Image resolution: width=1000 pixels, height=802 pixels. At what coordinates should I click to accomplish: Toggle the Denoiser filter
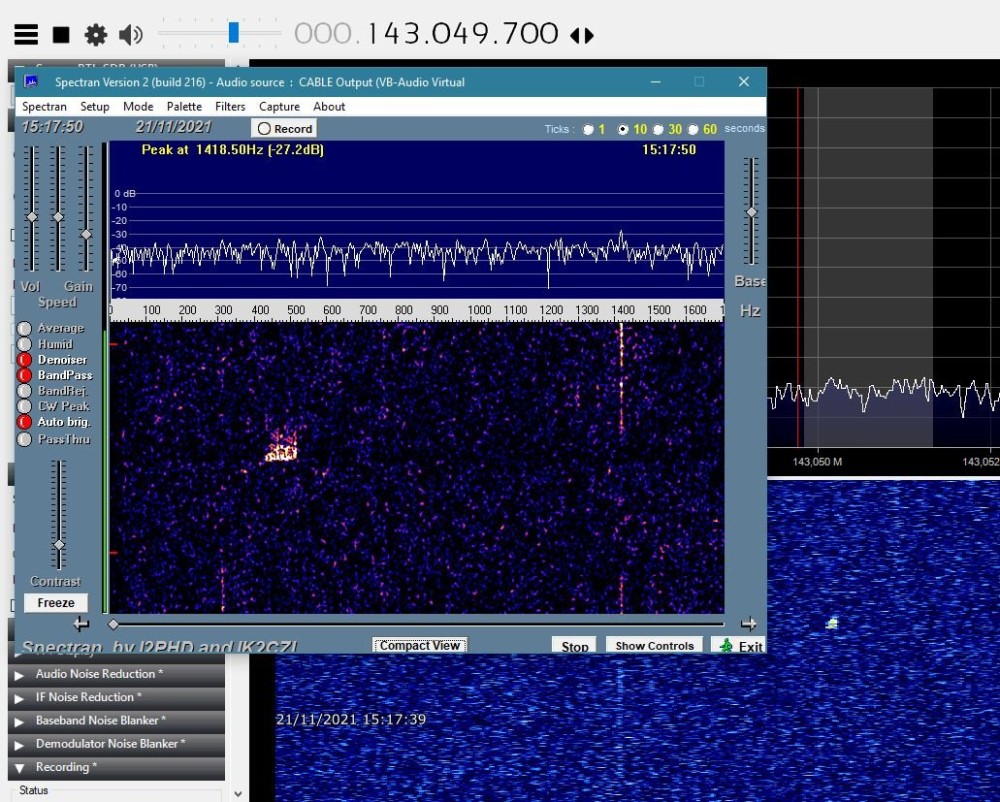25,360
